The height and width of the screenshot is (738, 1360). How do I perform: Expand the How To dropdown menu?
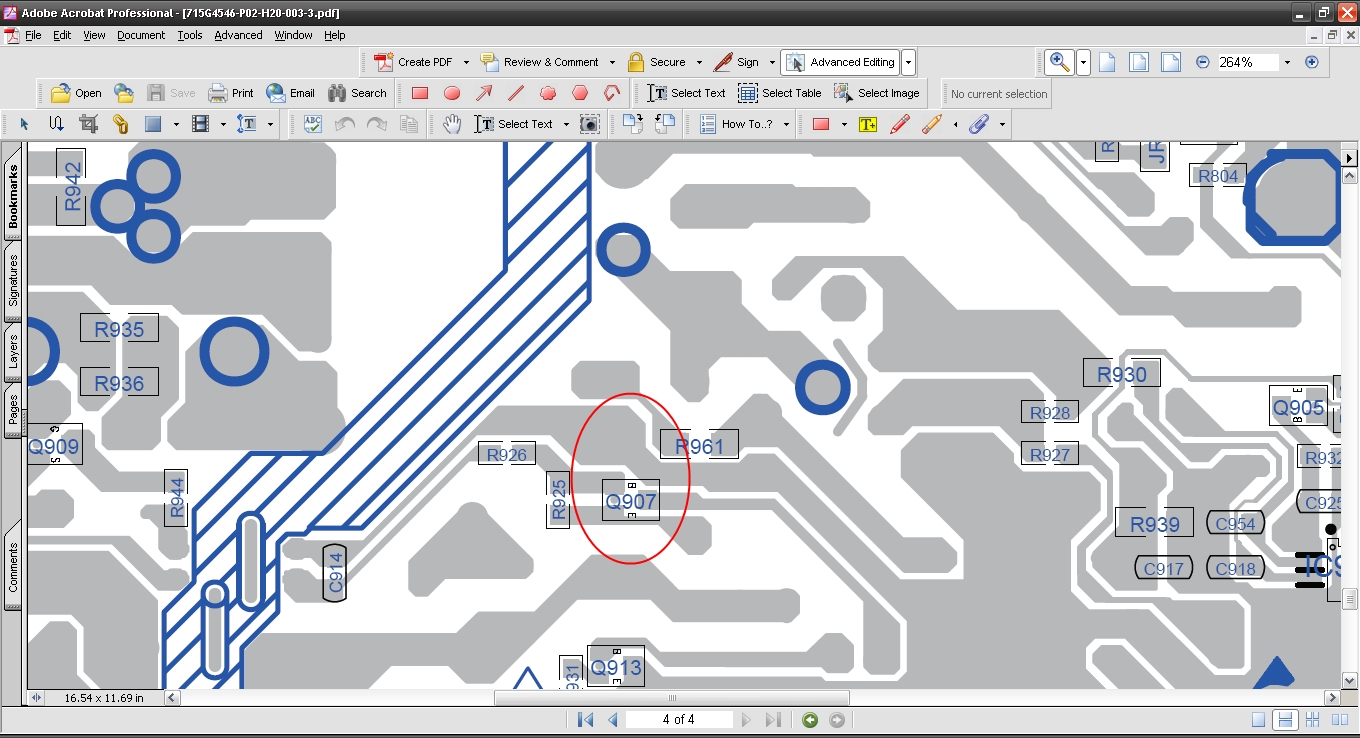[786, 124]
